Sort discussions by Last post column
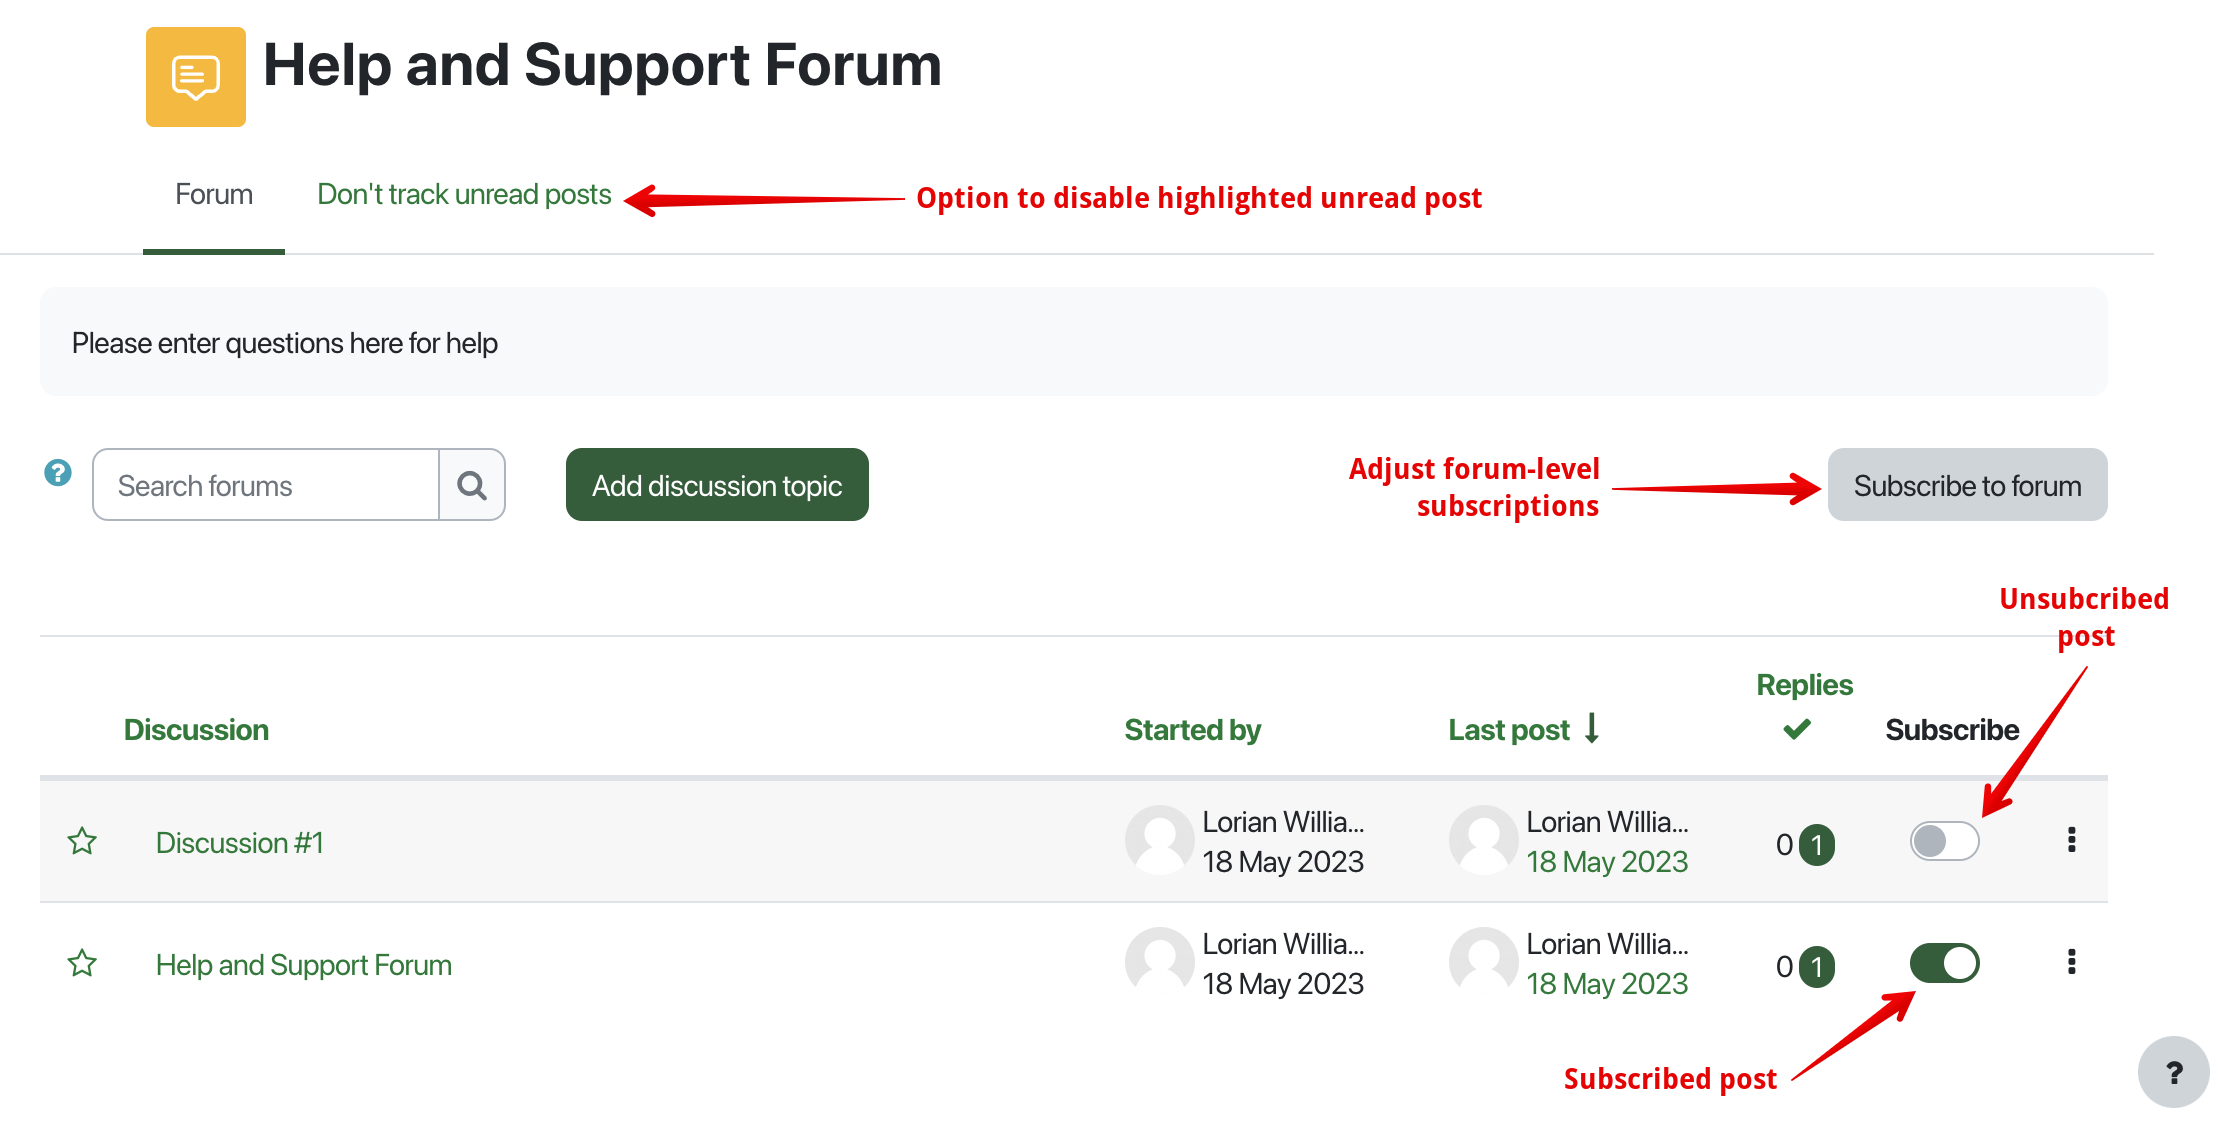 [1509, 730]
